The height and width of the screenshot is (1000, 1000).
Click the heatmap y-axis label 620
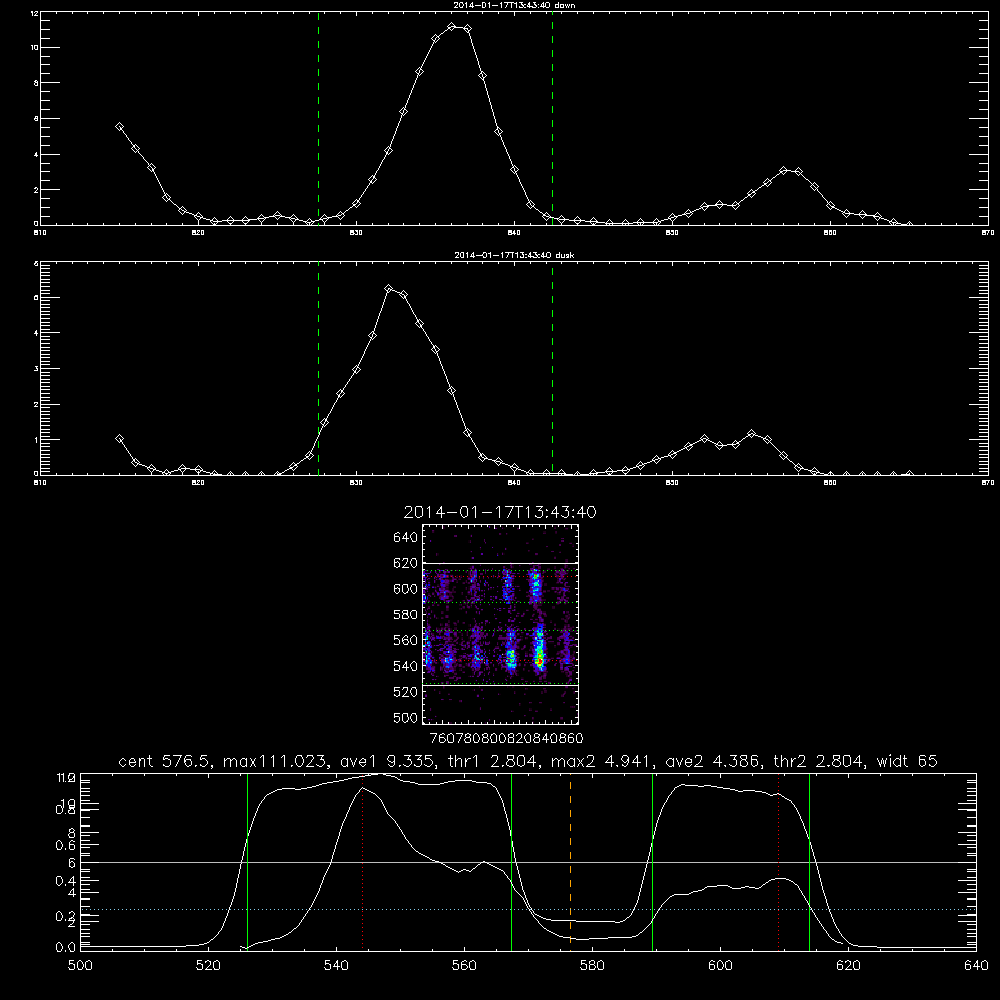coord(406,563)
